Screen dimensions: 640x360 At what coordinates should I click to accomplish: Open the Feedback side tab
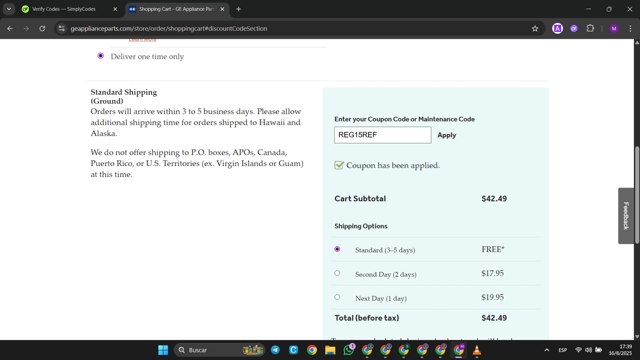pyautogui.click(x=626, y=216)
